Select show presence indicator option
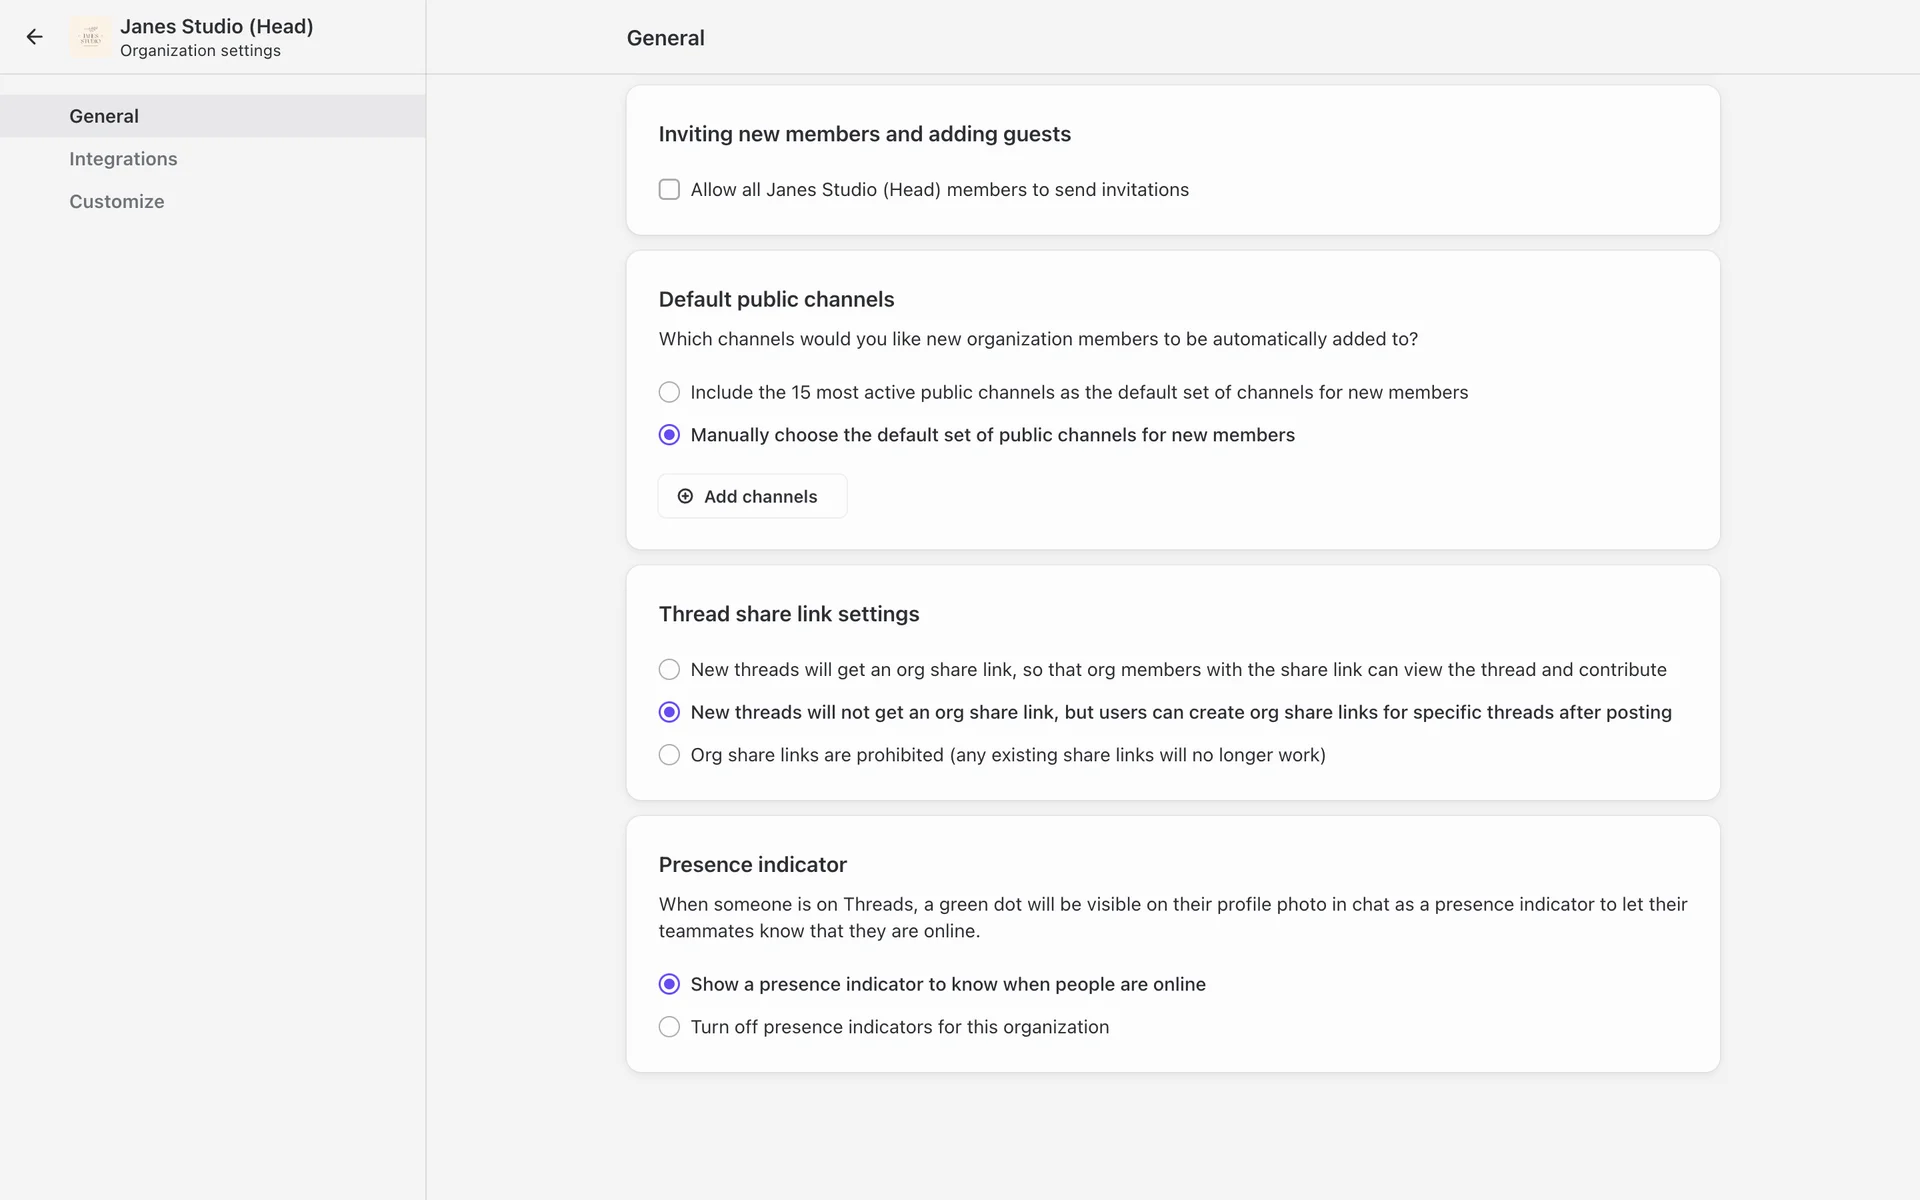The image size is (1920, 1200). pyautogui.click(x=669, y=984)
